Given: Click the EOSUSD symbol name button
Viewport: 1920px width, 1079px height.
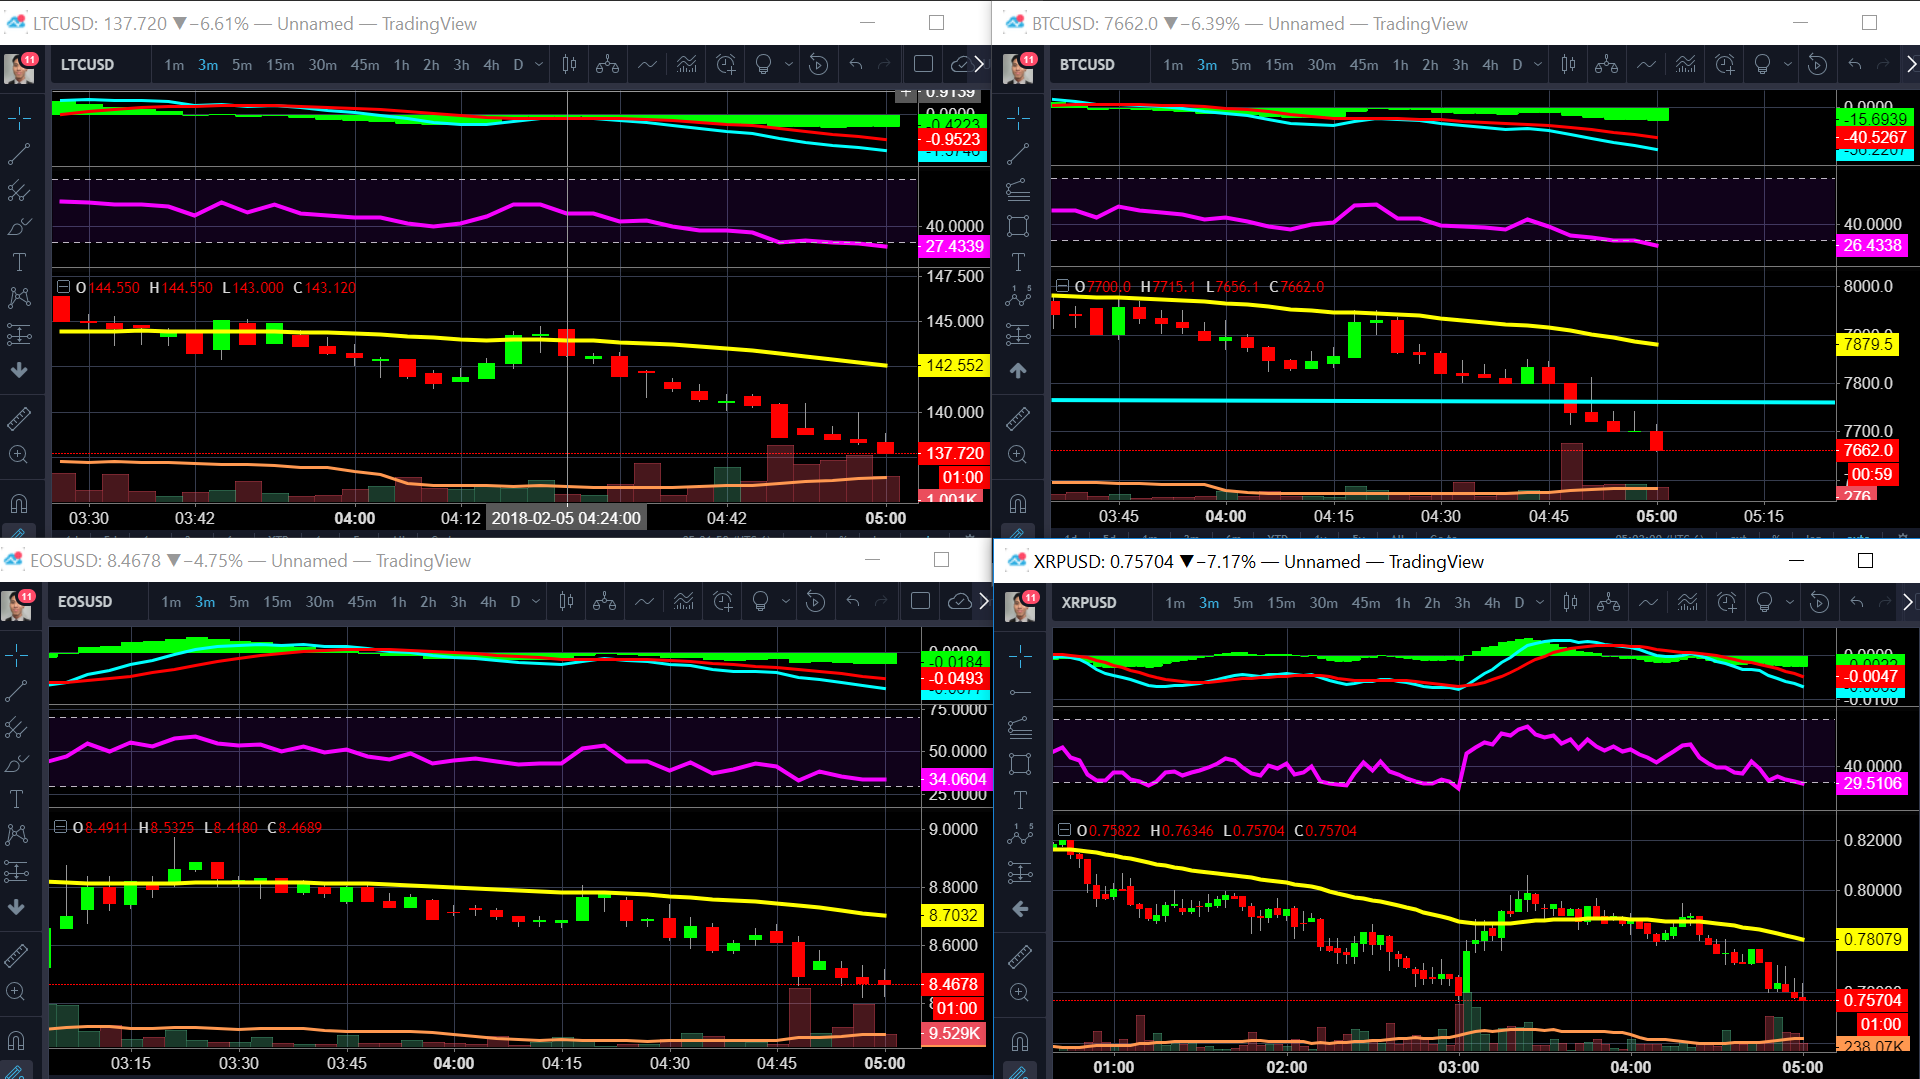Looking at the screenshot, I should coord(85,602).
